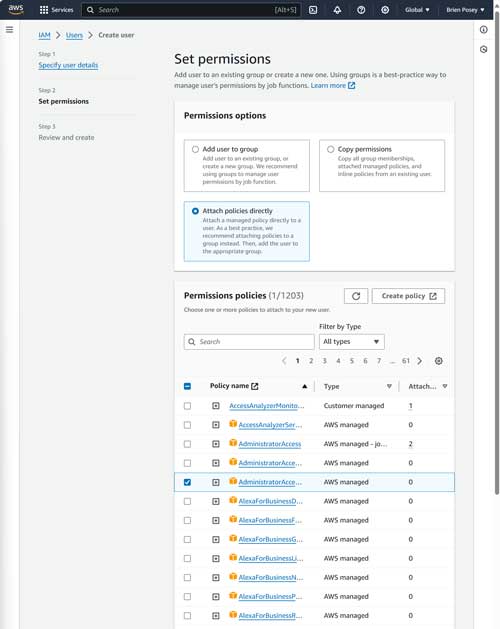
Task: Go to page 2 of policies
Action: (x=311, y=361)
